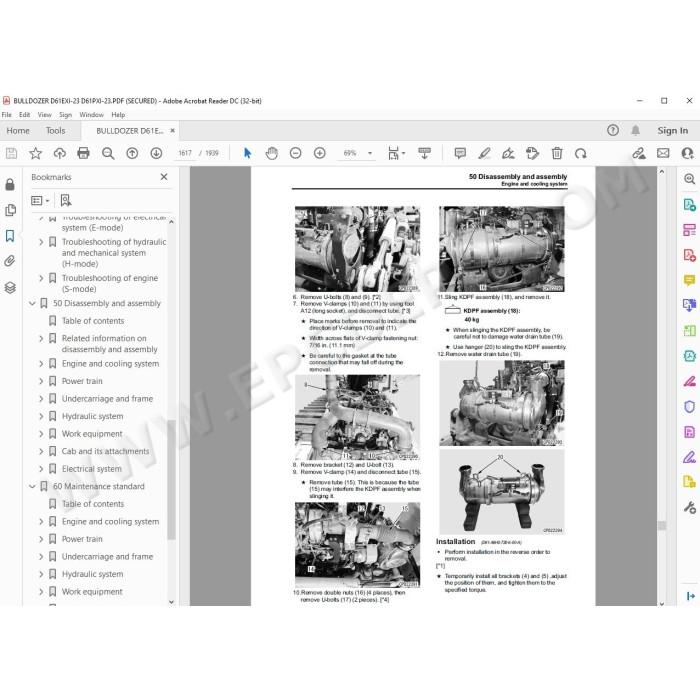Close the BULLDOZER D61E document tab
Screen dimensions: 700x700
172,130
